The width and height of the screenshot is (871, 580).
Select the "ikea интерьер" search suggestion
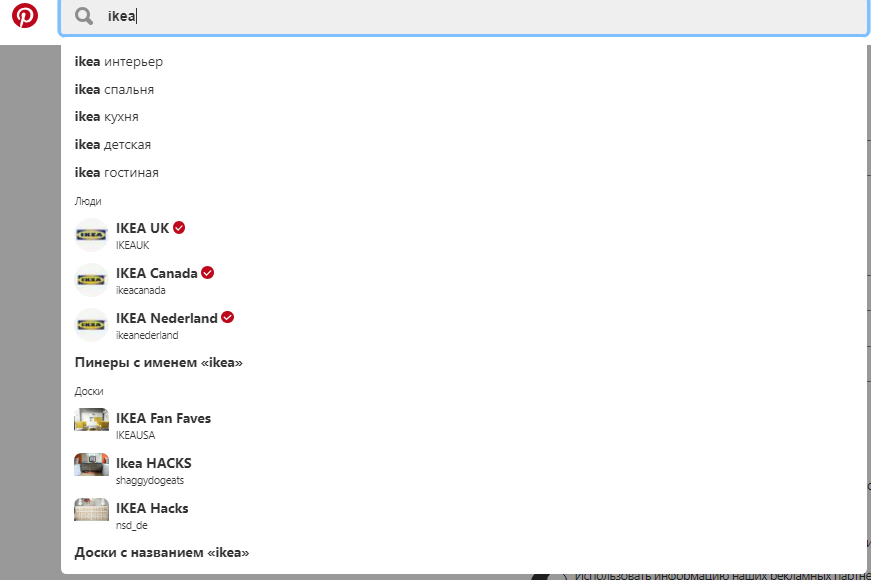(118, 62)
